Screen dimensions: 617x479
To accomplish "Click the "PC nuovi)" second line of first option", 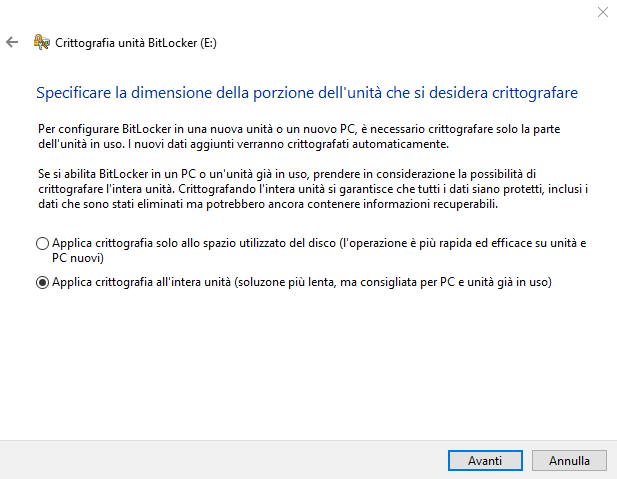I will click(78, 257).
